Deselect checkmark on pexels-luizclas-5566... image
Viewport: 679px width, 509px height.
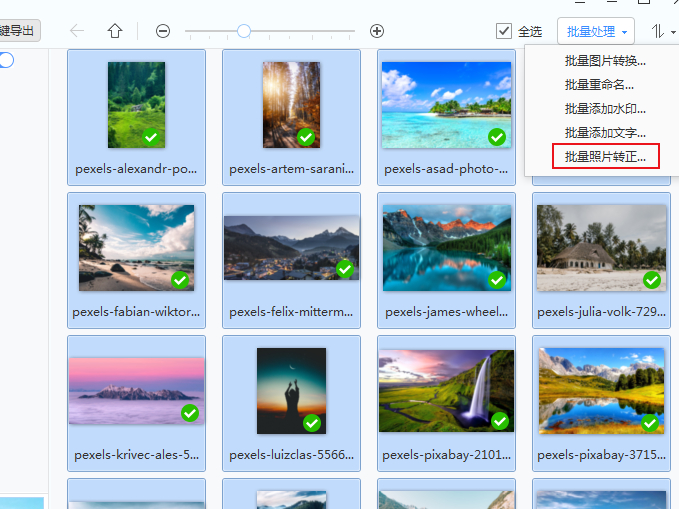pyautogui.click(x=312, y=423)
